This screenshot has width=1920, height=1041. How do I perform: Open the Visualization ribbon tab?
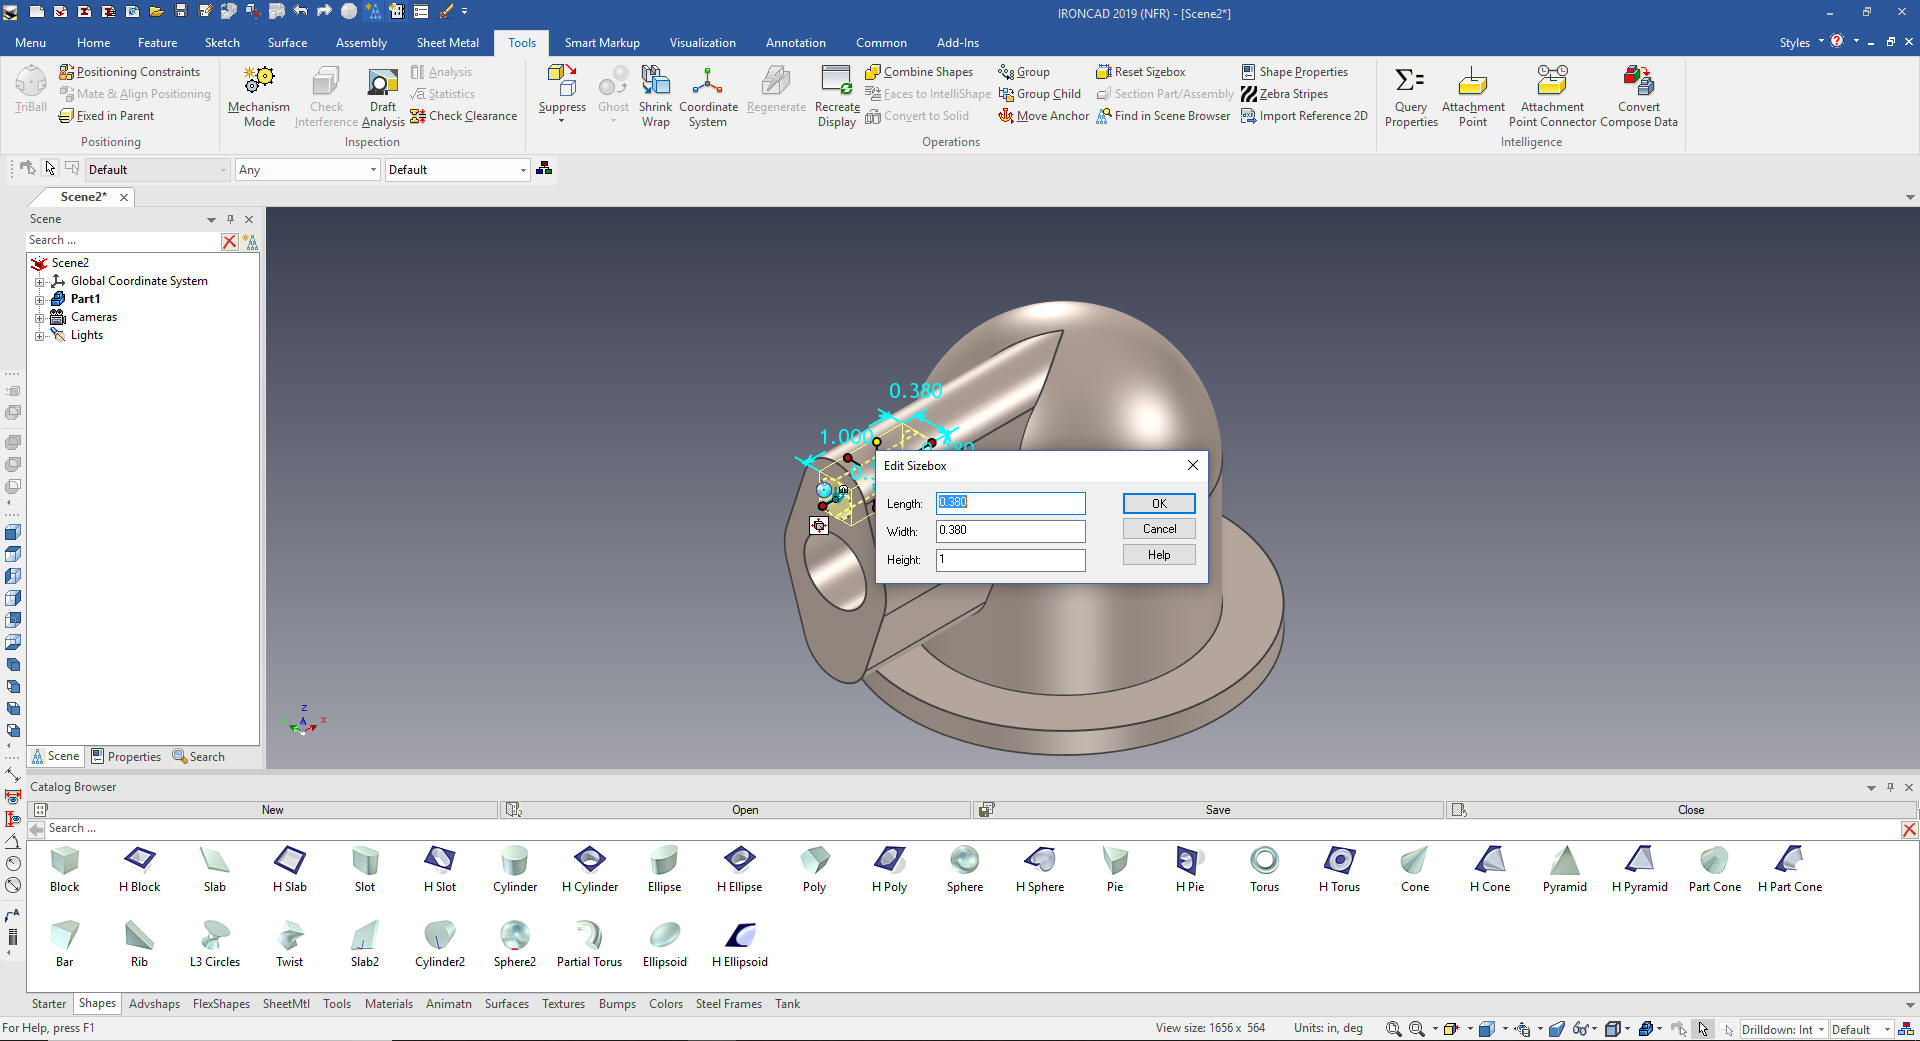coord(702,43)
